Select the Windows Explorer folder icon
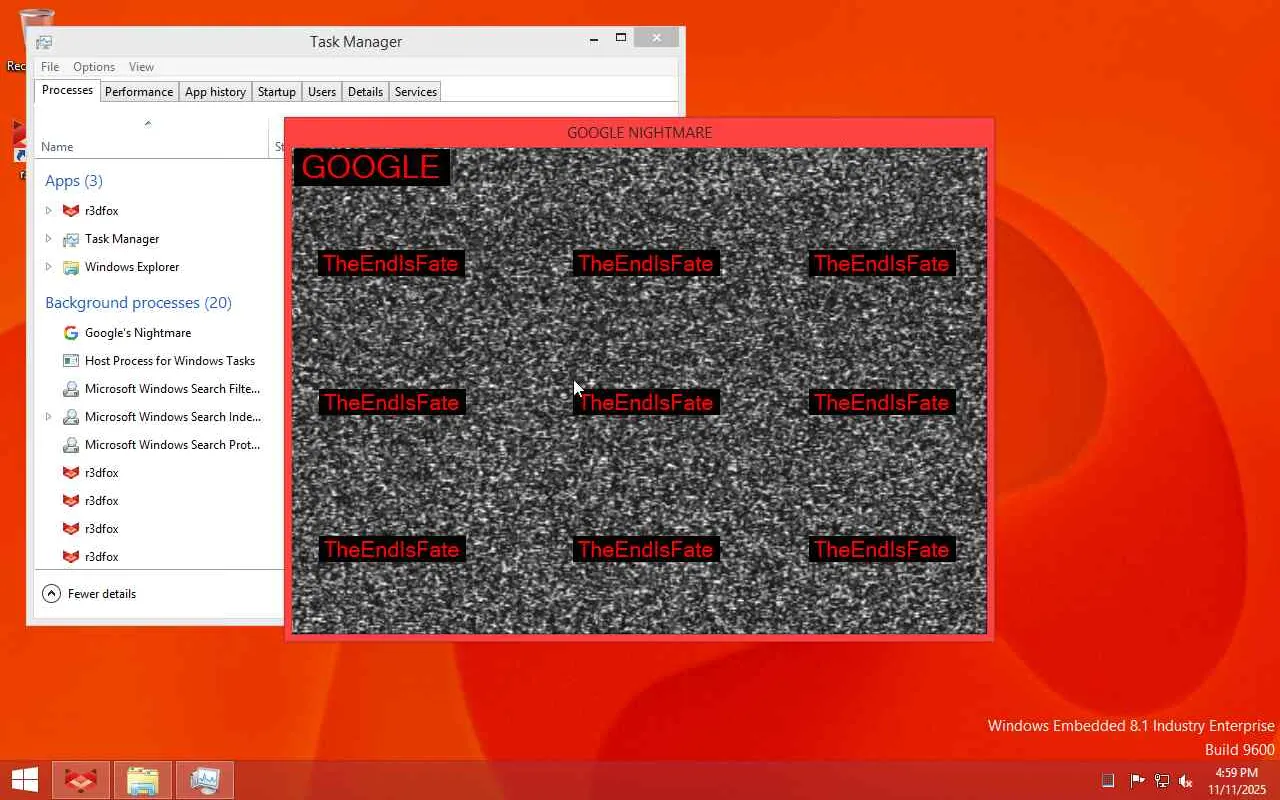Screen dimensions: 1280x800 click(x=71, y=267)
